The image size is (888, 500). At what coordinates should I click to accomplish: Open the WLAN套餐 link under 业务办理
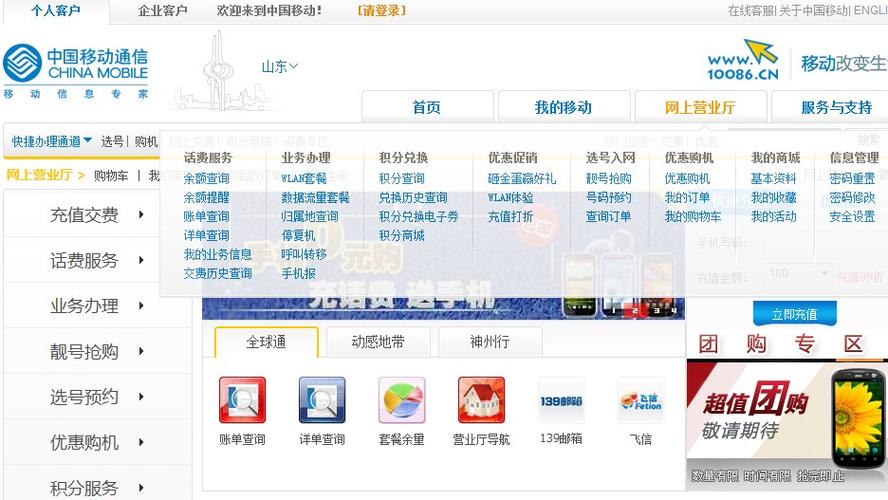(304, 179)
